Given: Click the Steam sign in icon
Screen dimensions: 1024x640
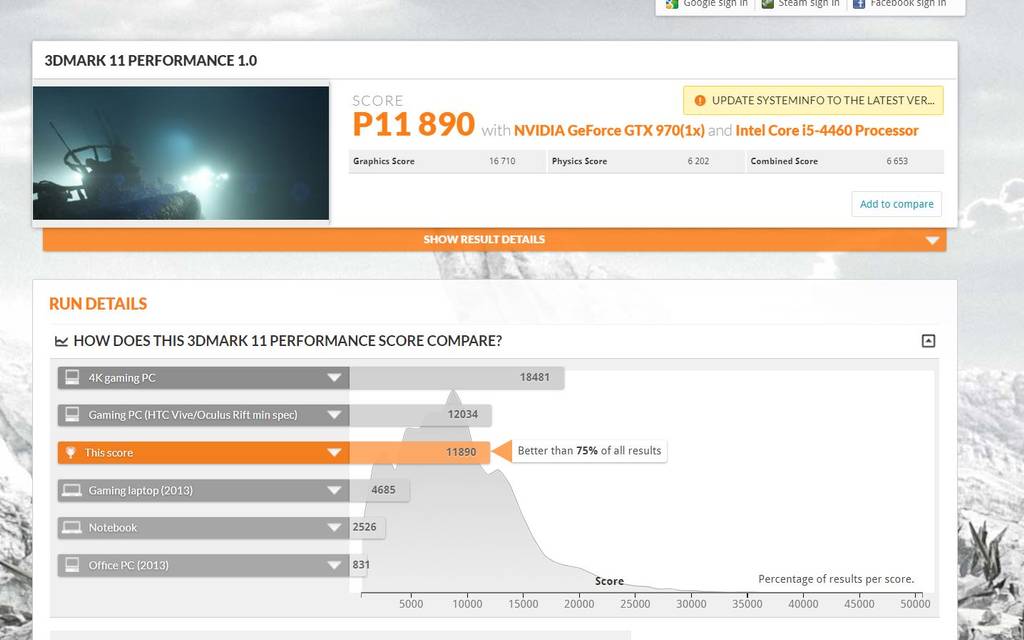Looking at the screenshot, I should pos(767,4).
